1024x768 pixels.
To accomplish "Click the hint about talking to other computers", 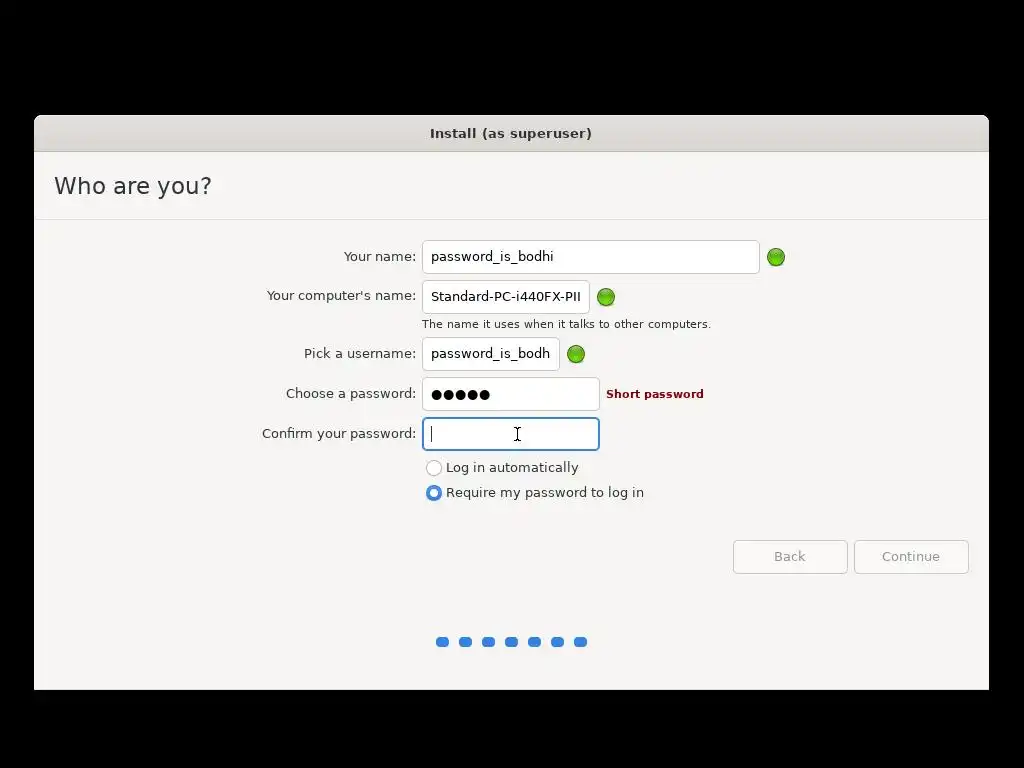I will [x=566, y=324].
